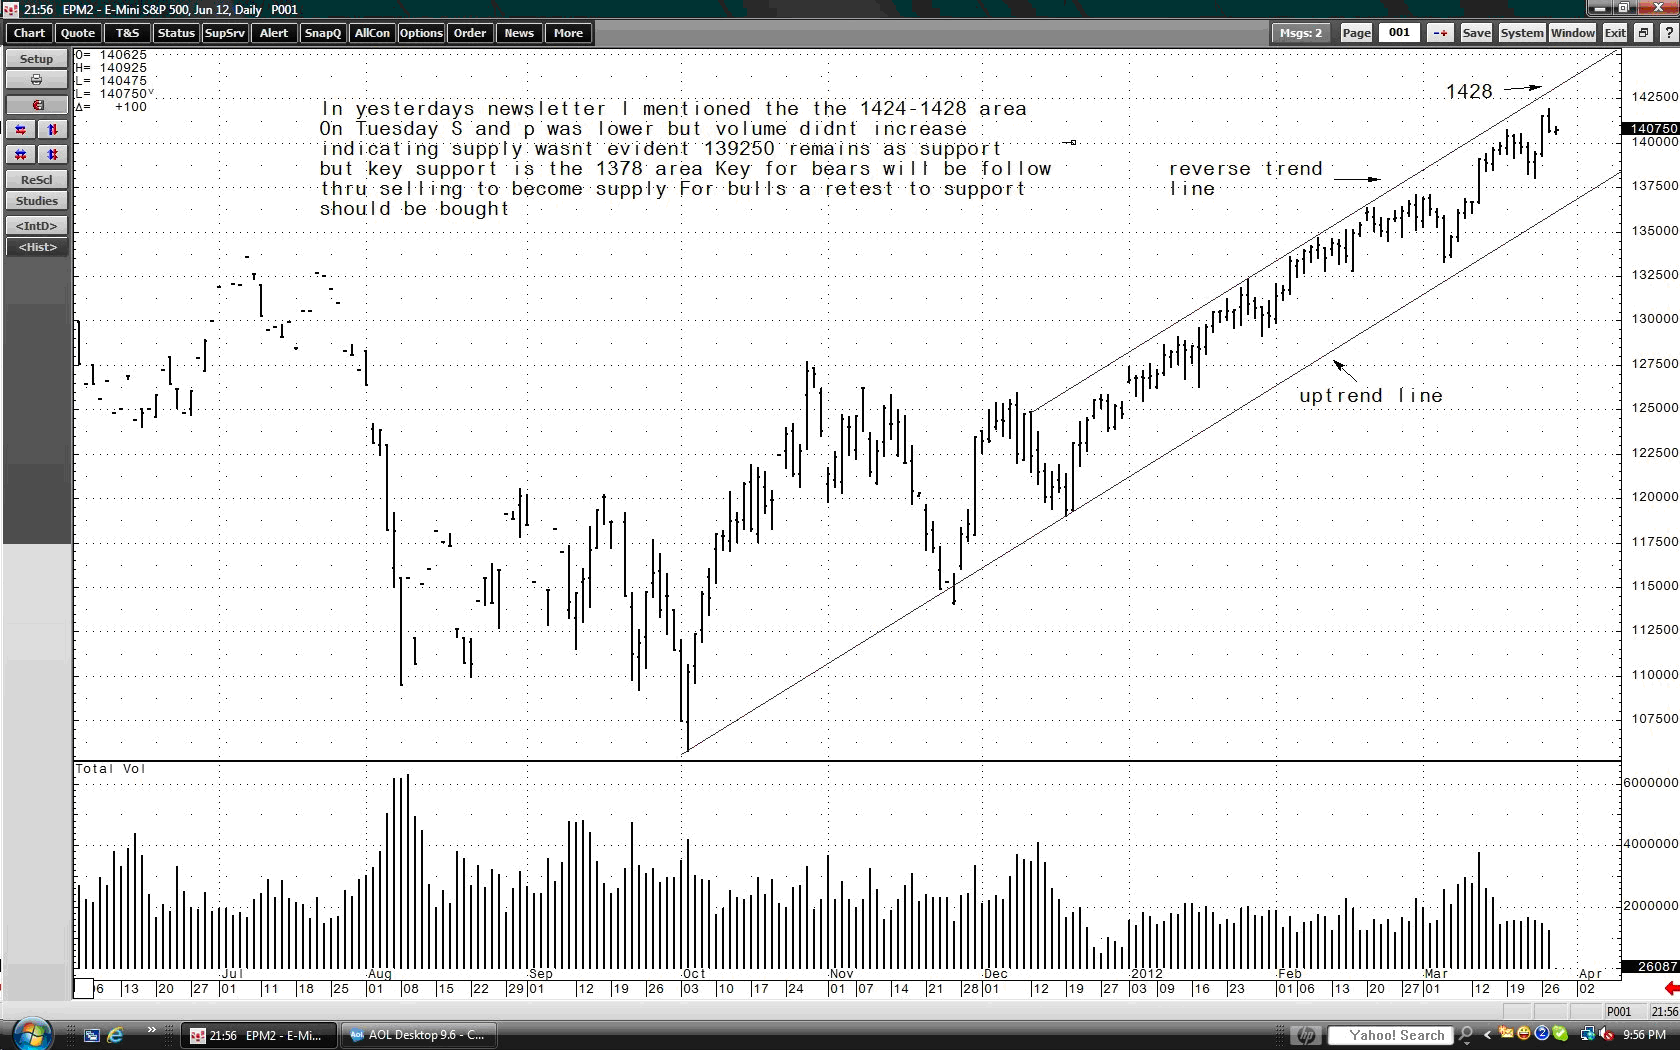The image size is (1680, 1050).
Task: Open the Quote menu
Action: coord(78,33)
